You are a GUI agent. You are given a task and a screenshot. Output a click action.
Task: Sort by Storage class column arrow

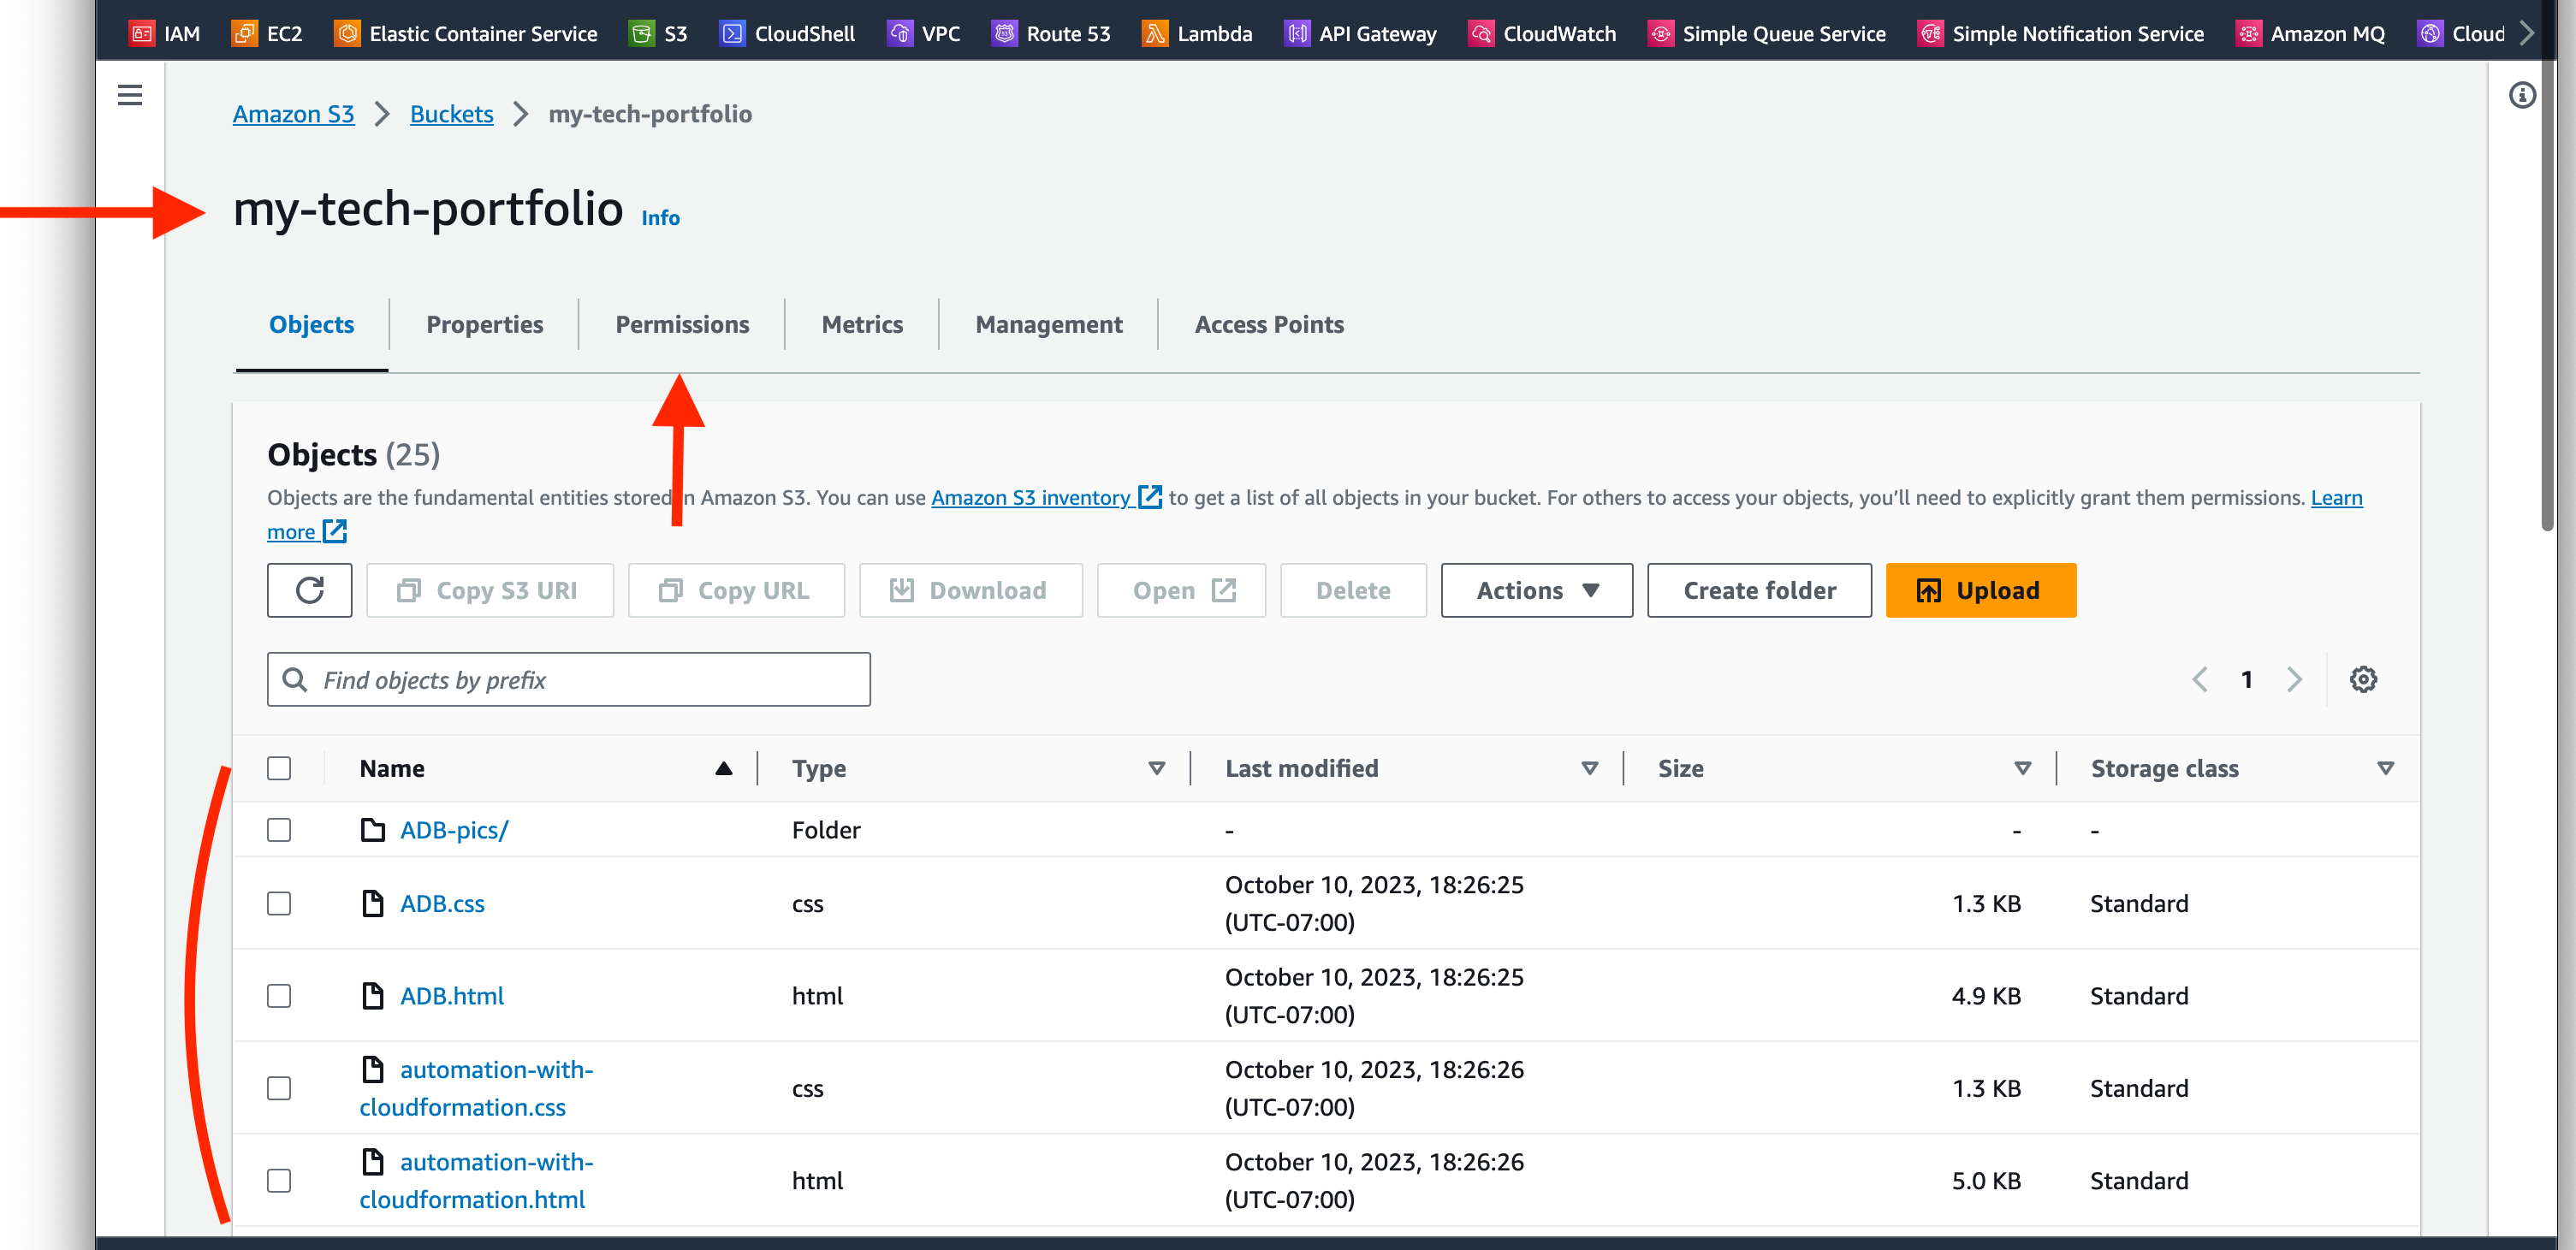coord(2386,768)
